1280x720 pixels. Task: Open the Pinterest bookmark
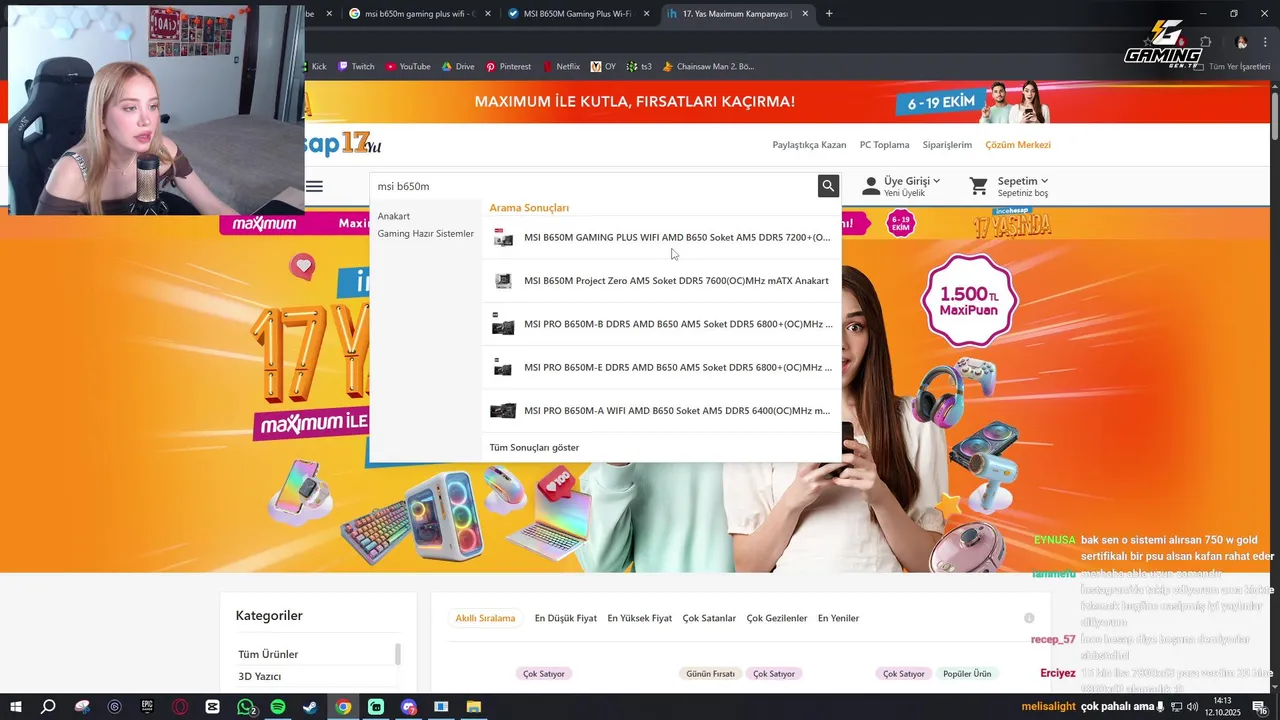point(508,67)
